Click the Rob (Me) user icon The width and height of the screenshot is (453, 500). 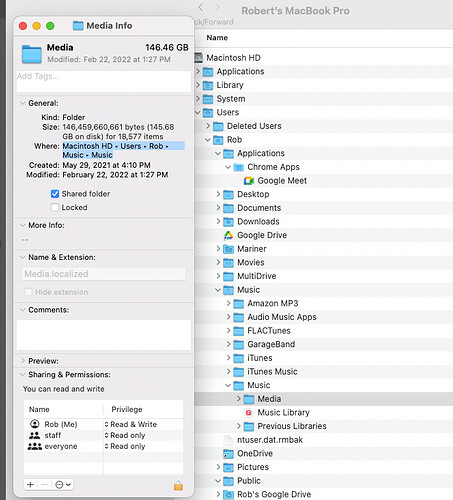(x=35, y=424)
